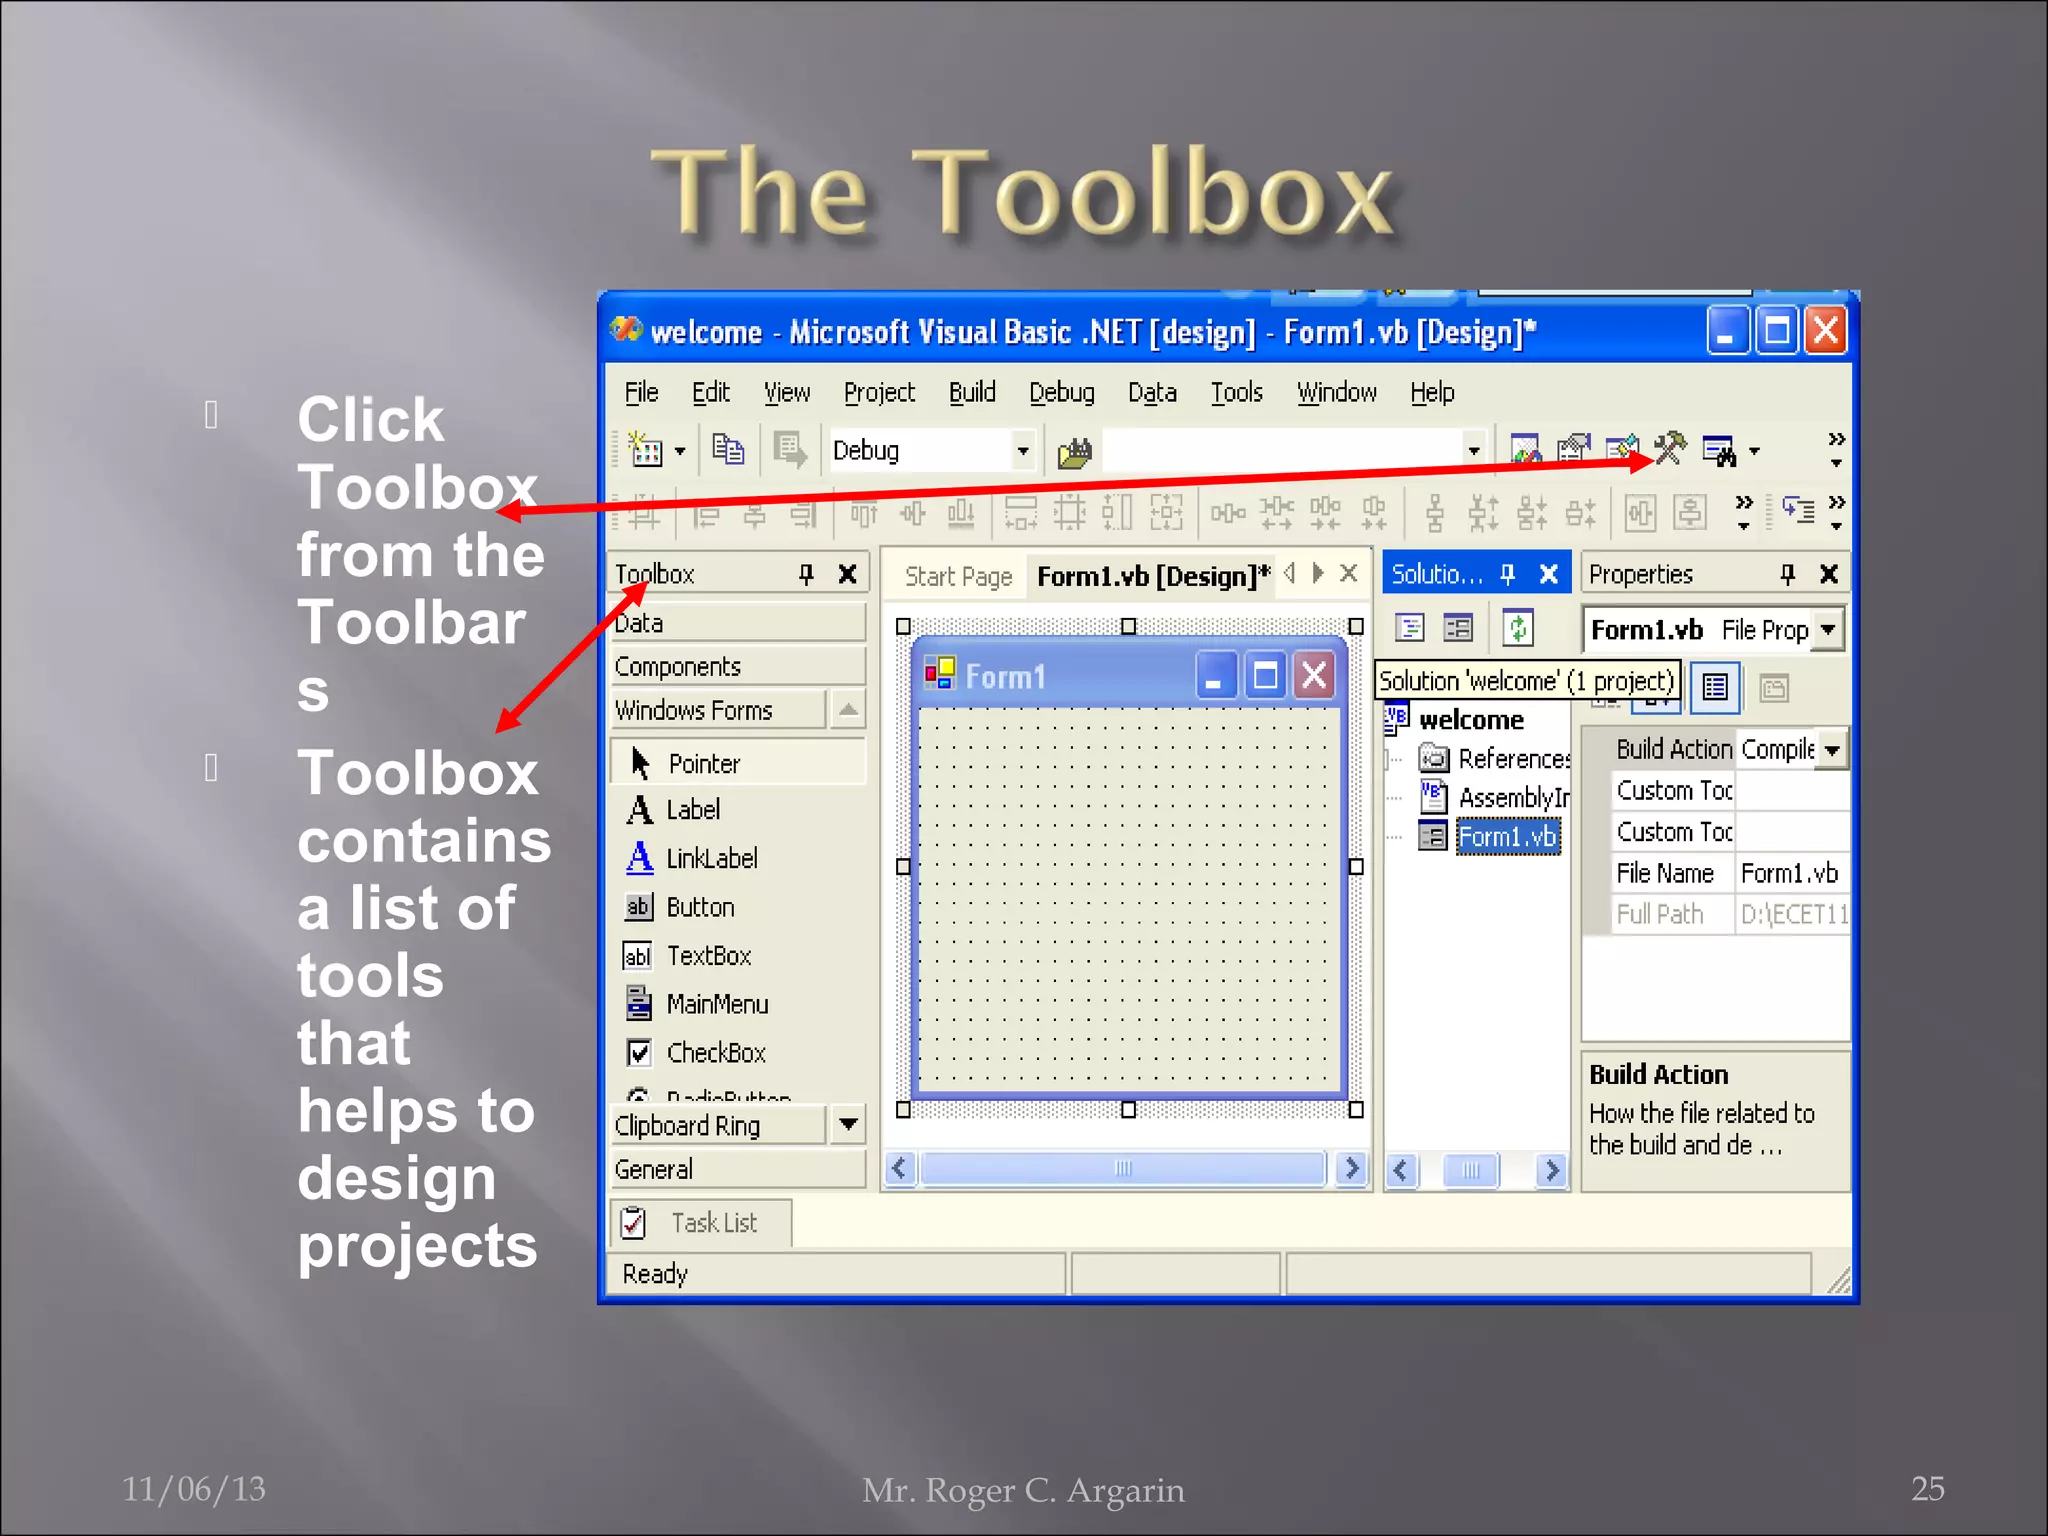This screenshot has height=1536, width=2048.
Task: Select the Button control in Toolbox
Action: (x=700, y=908)
